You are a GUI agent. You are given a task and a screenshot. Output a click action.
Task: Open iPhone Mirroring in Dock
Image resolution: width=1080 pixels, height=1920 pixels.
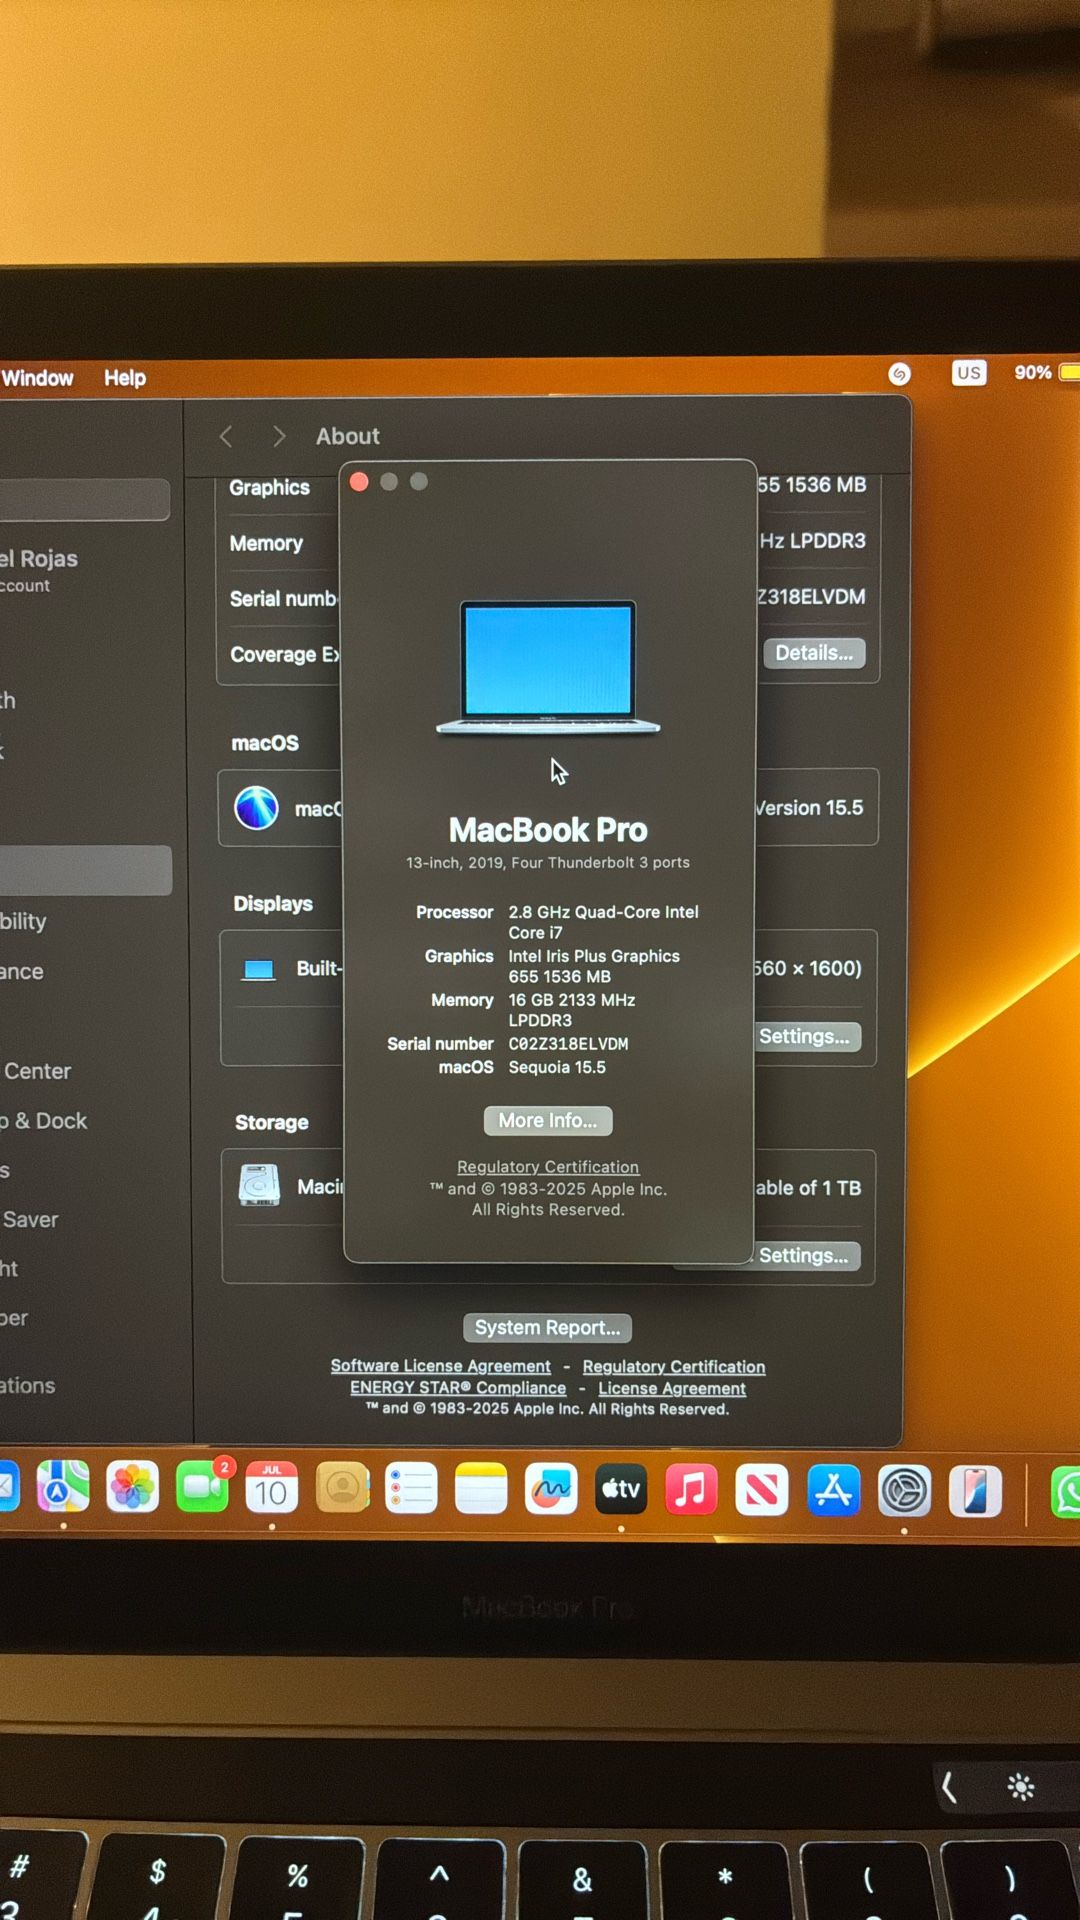[975, 1491]
